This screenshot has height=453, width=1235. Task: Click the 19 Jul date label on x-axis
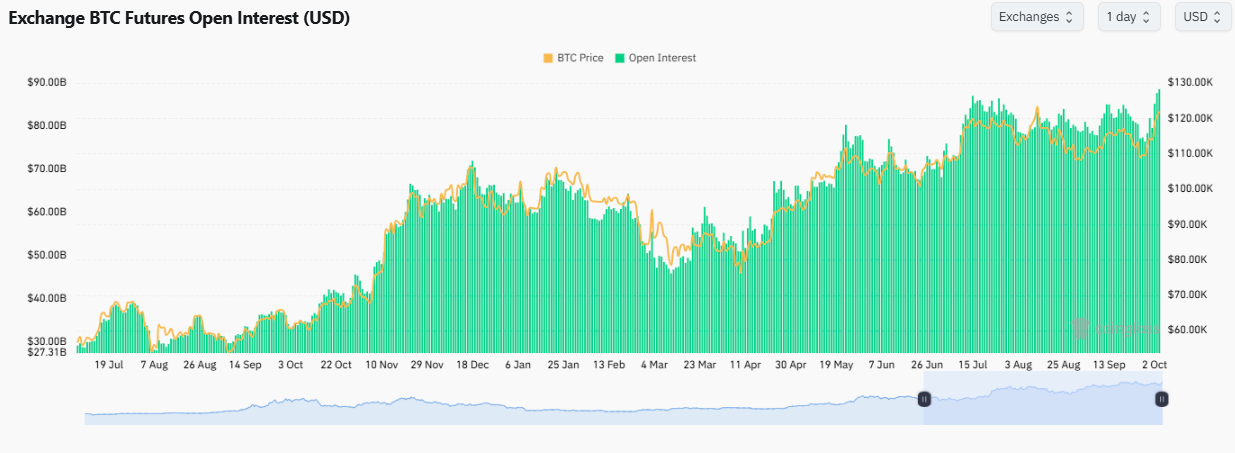click(109, 365)
